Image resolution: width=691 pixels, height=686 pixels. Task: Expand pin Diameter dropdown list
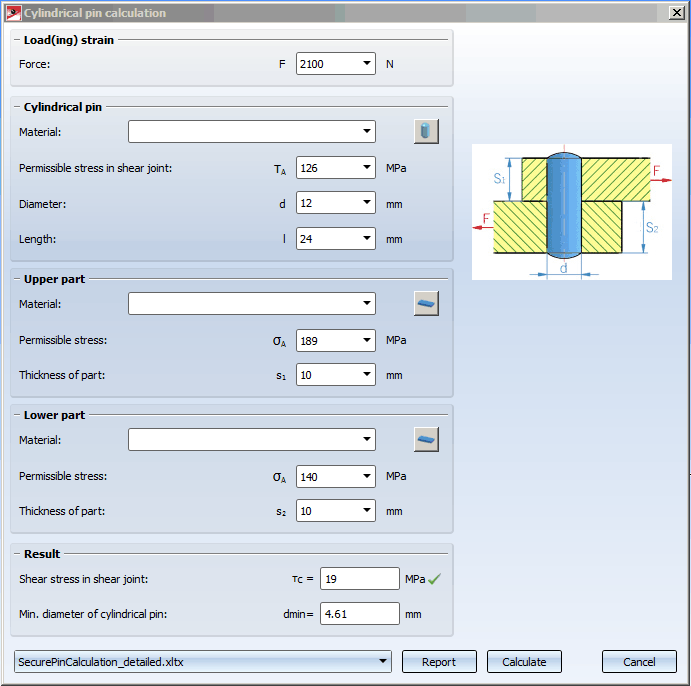[x=366, y=204]
